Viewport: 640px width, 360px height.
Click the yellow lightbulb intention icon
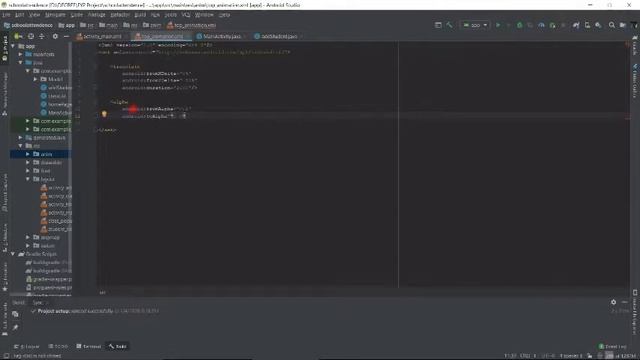104,114
